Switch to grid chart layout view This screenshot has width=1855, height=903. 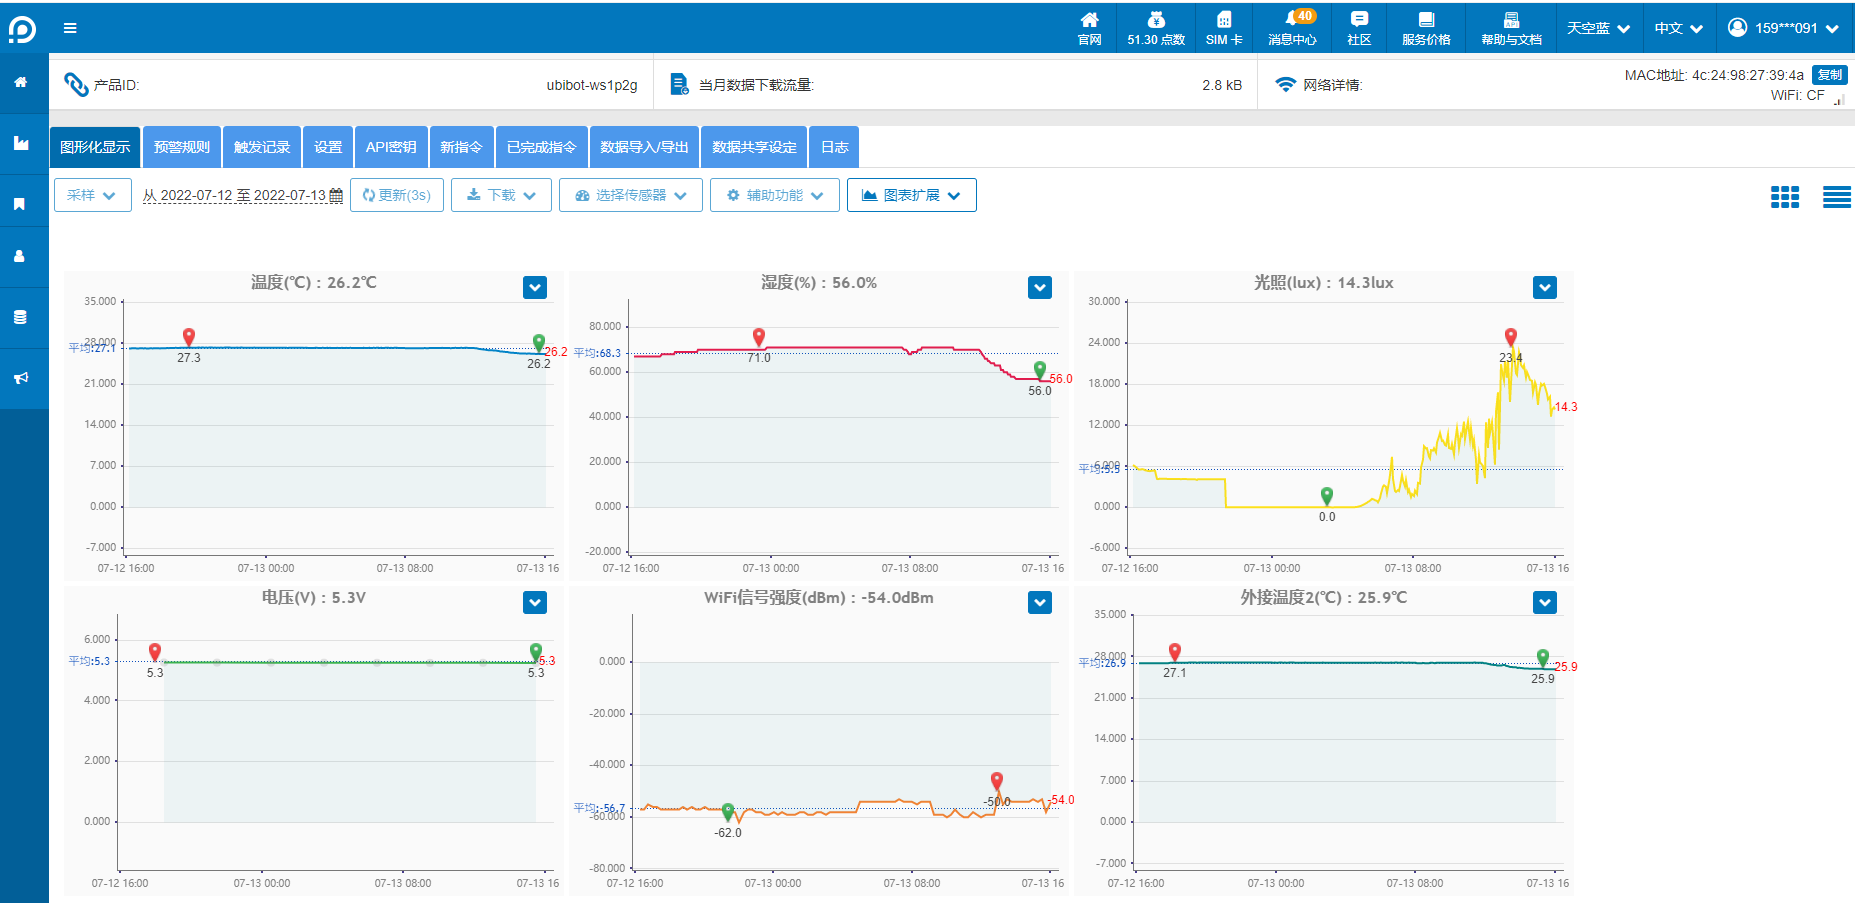[1785, 197]
